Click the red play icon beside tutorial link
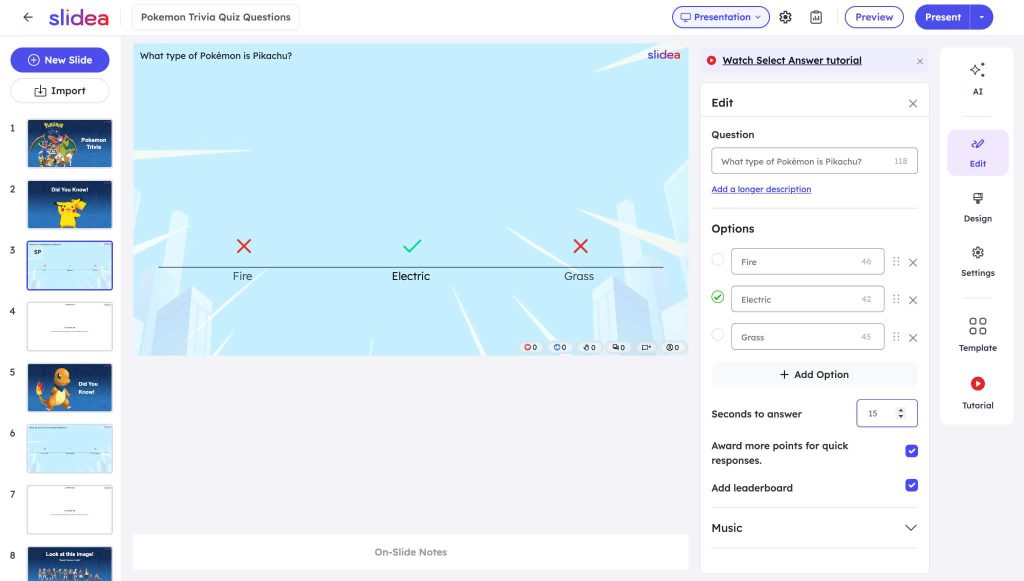This screenshot has width=1024, height=581. 711,60
